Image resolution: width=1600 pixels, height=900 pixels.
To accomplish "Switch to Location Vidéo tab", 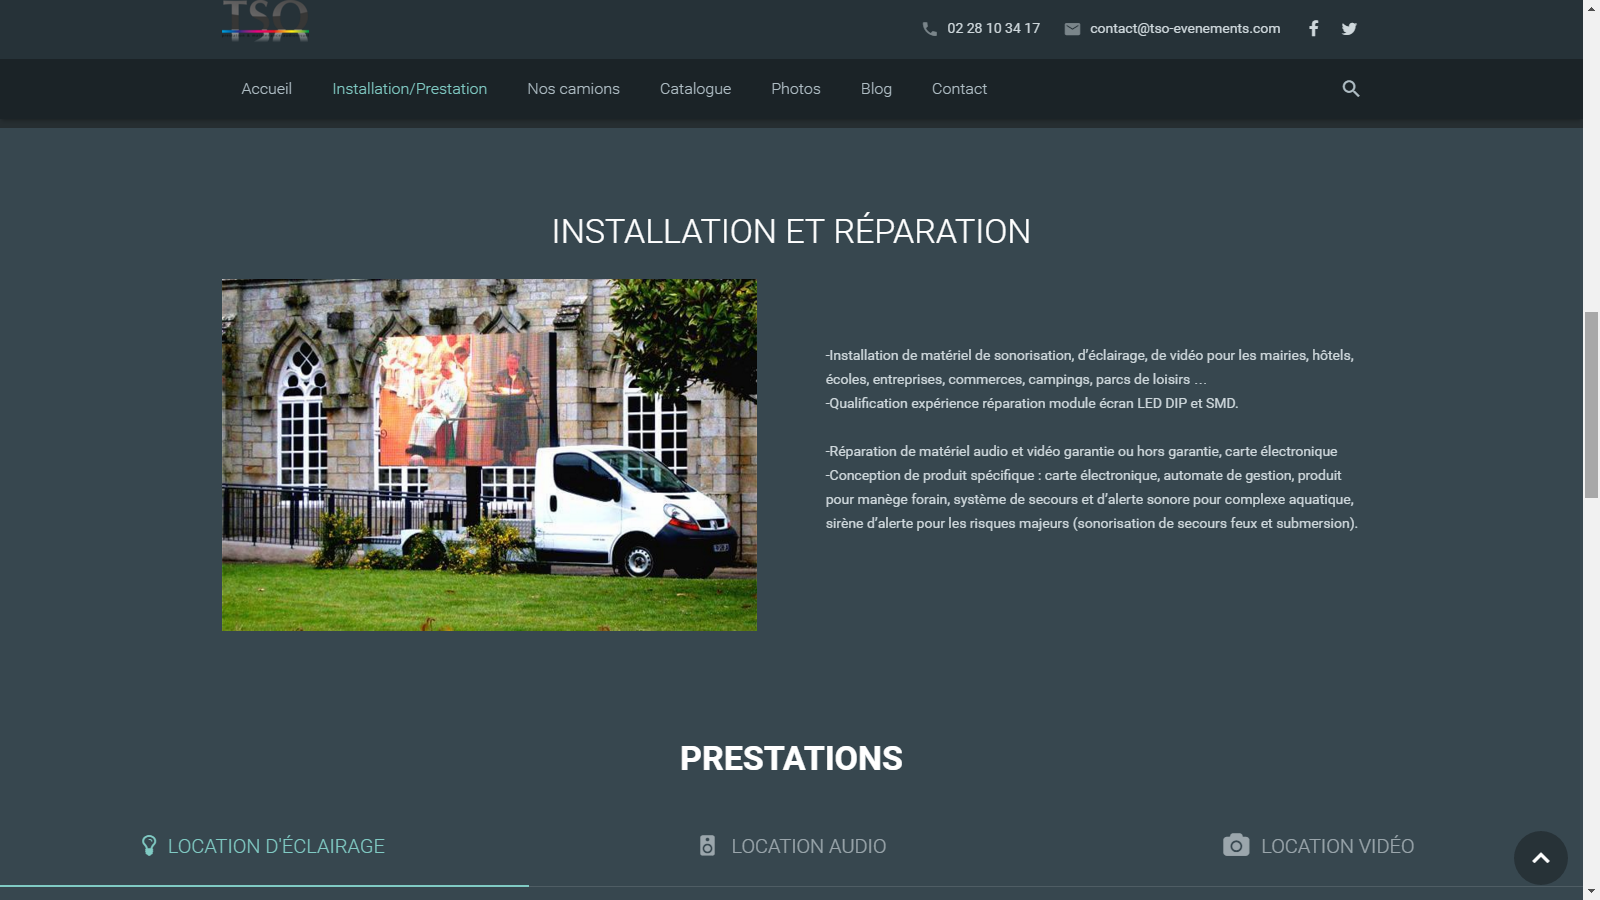I will (1337, 846).
